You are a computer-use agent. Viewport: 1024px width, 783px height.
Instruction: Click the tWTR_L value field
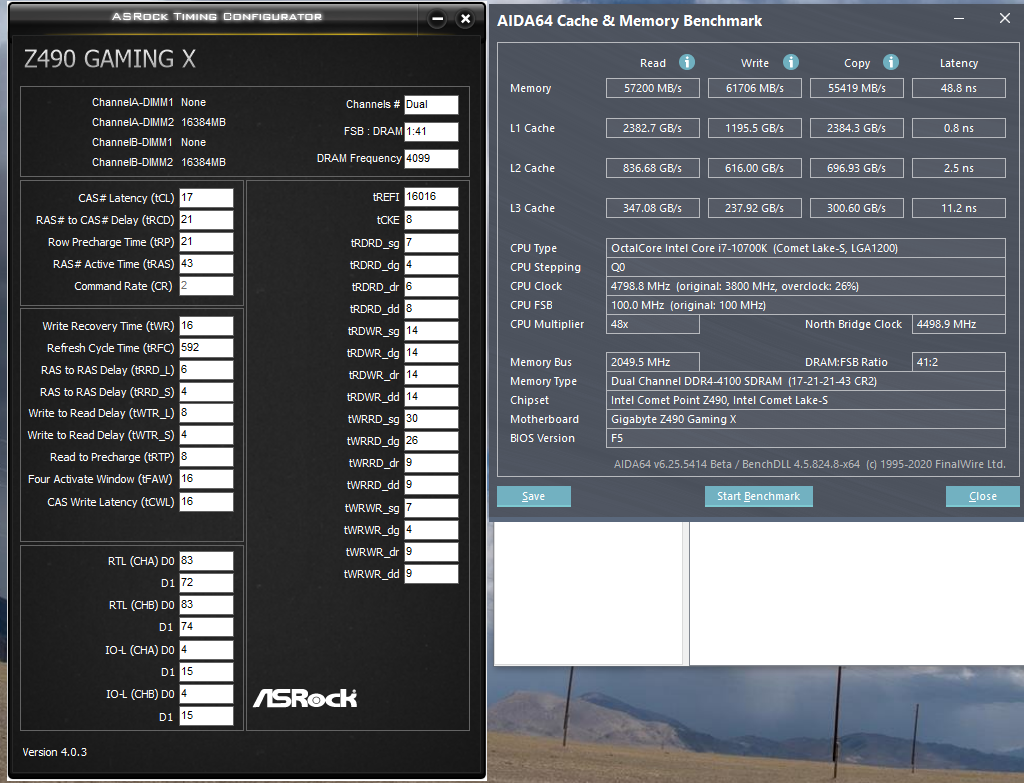pyautogui.click(x=206, y=413)
